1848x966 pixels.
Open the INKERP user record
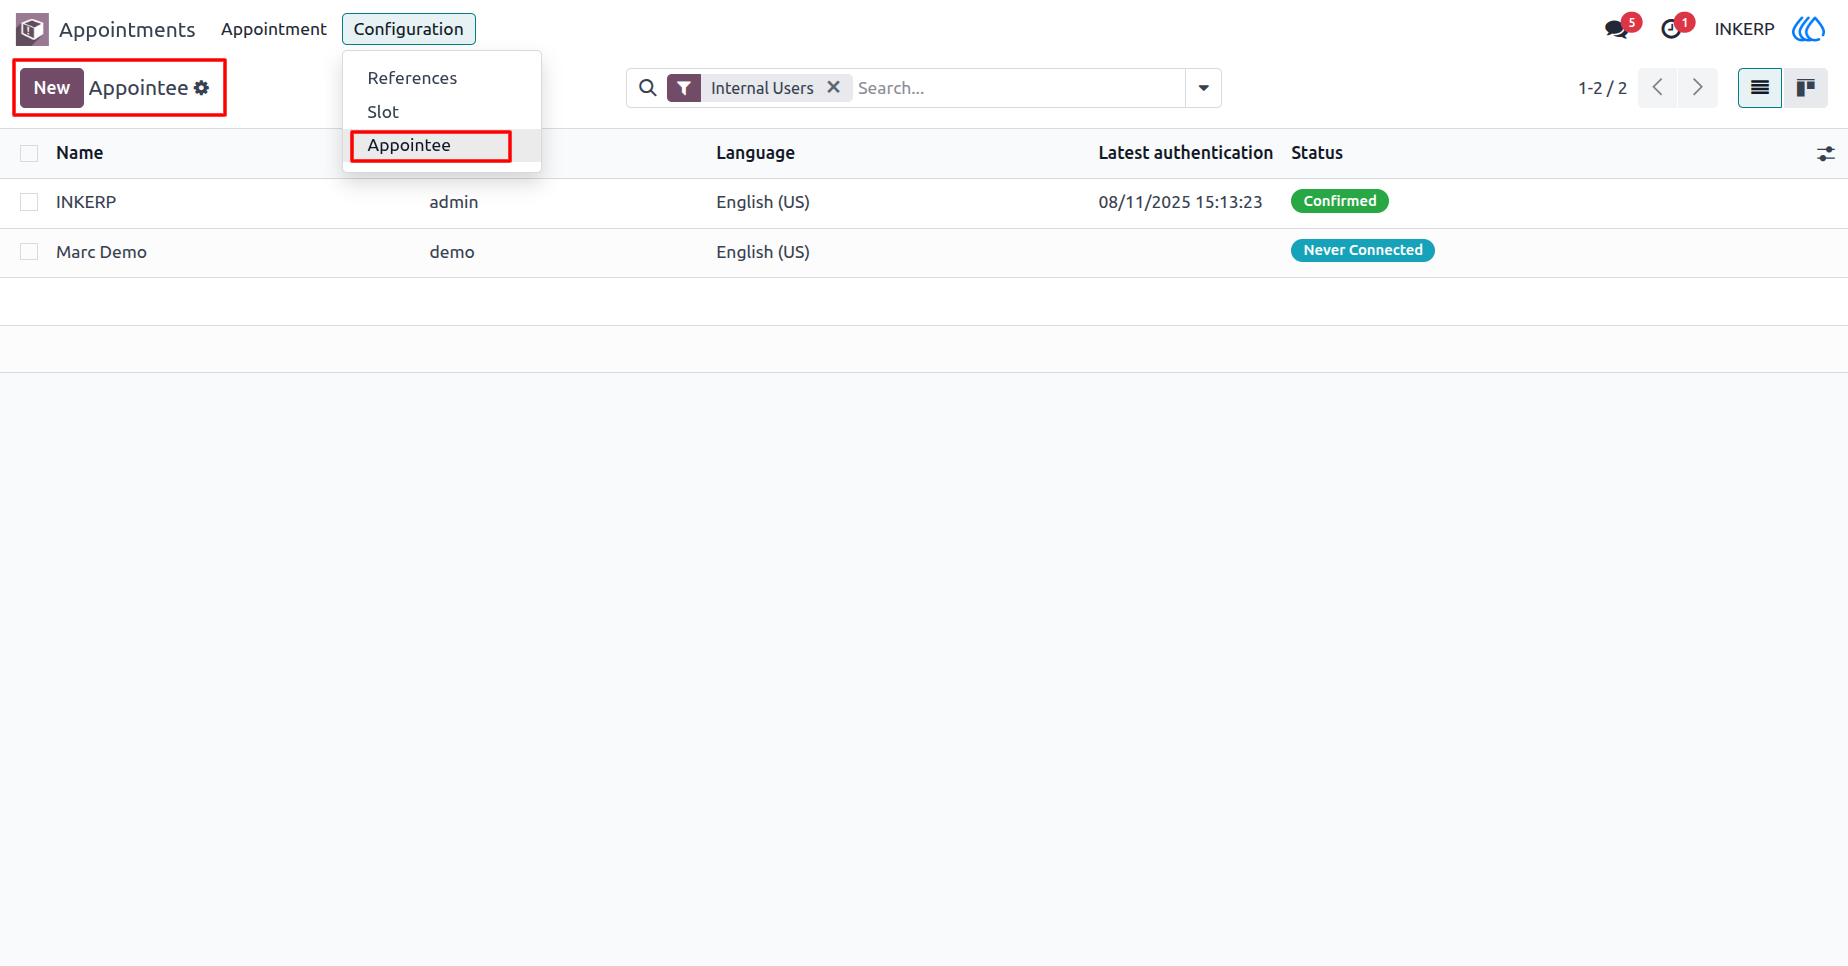(x=86, y=202)
